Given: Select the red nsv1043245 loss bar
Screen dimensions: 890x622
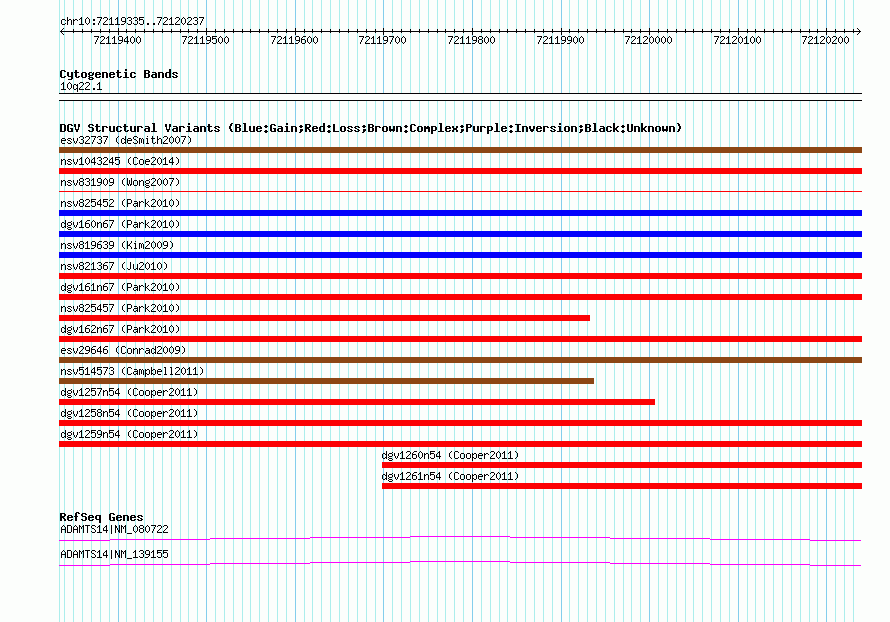Looking at the screenshot, I should click(x=460, y=171).
